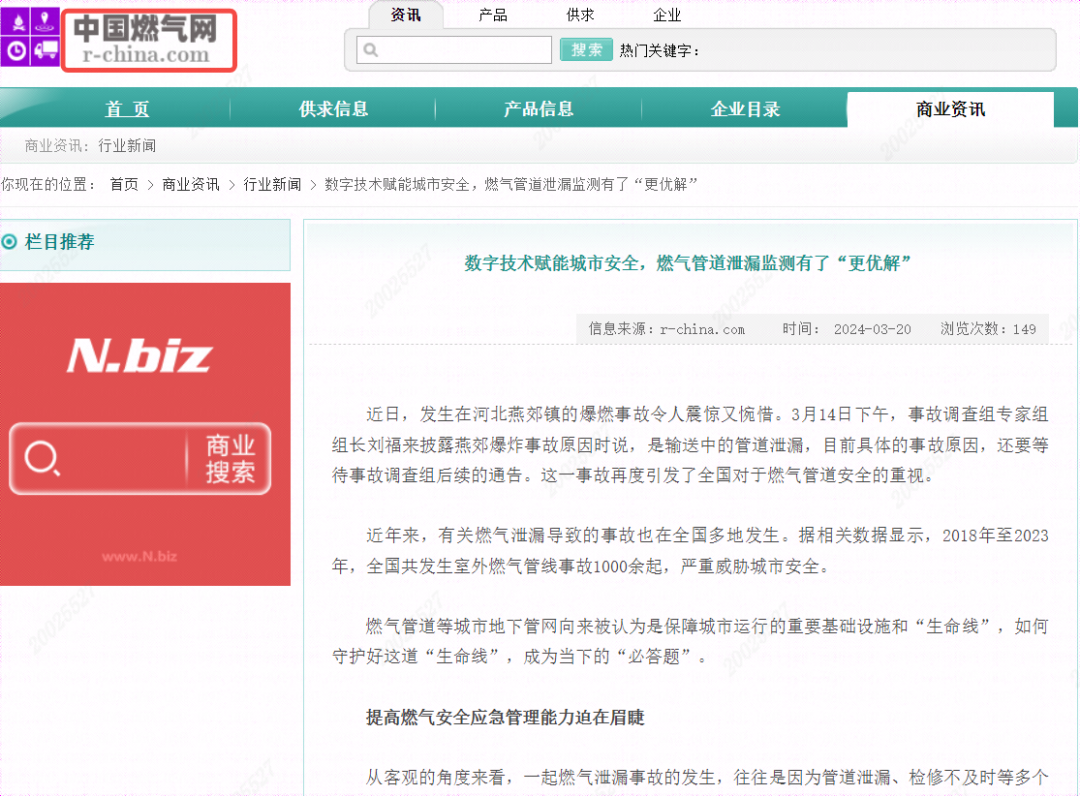1080x796 pixels.
Task: Navigate to 产品信息 in the menu bar
Action: click(x=539, y=109)
